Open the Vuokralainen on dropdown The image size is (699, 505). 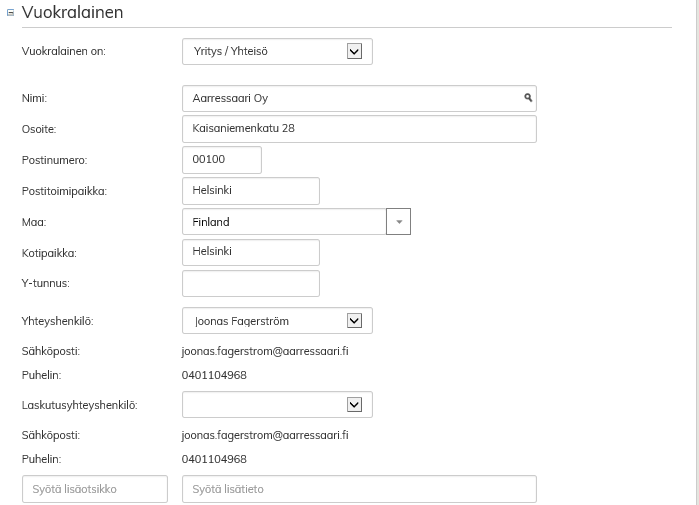pyautogui.click(x=277, y=51)
